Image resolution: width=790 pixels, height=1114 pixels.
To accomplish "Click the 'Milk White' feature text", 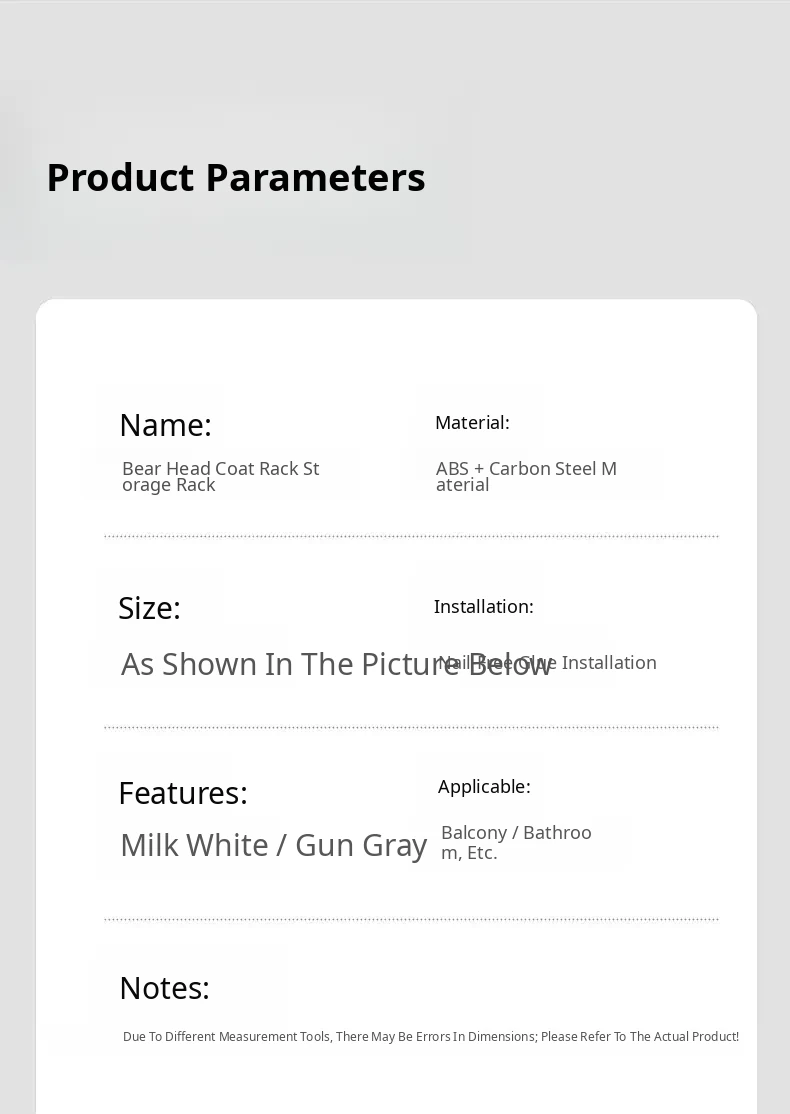I will (x=194, y=846).
